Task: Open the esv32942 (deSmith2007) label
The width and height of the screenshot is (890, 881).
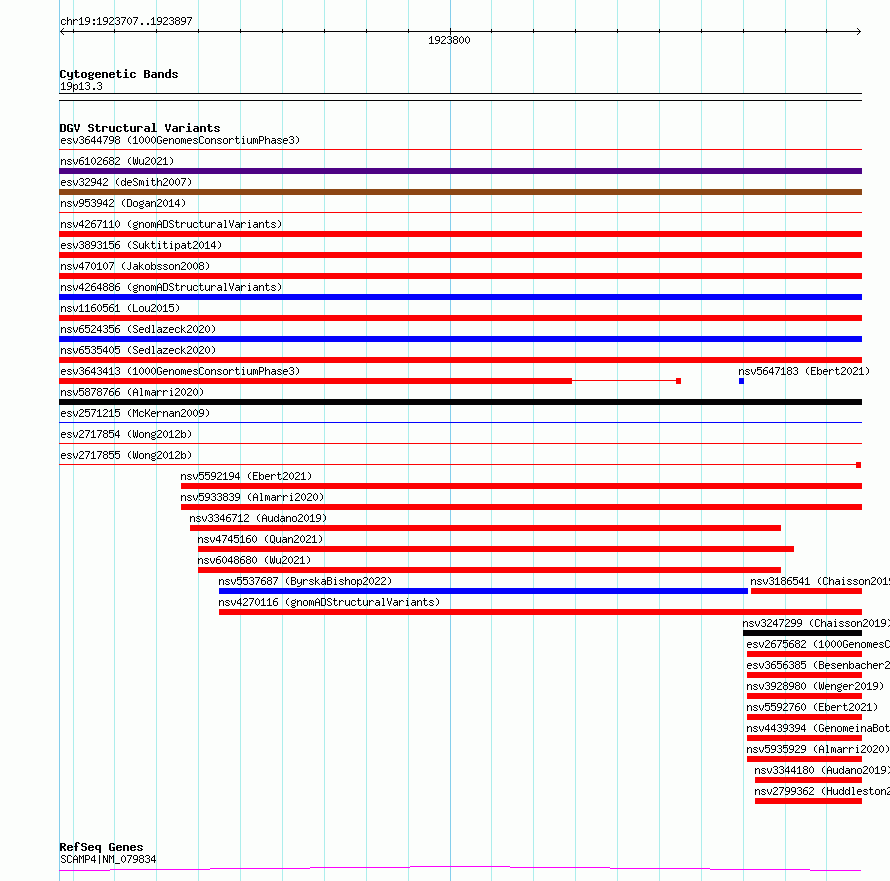Action: tap(126, 182)
